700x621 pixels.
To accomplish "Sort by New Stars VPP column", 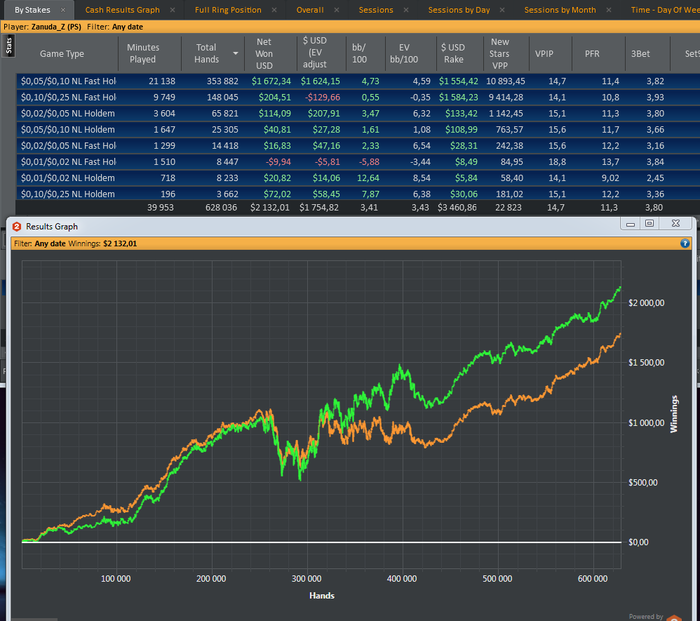I will pos(500,54).
